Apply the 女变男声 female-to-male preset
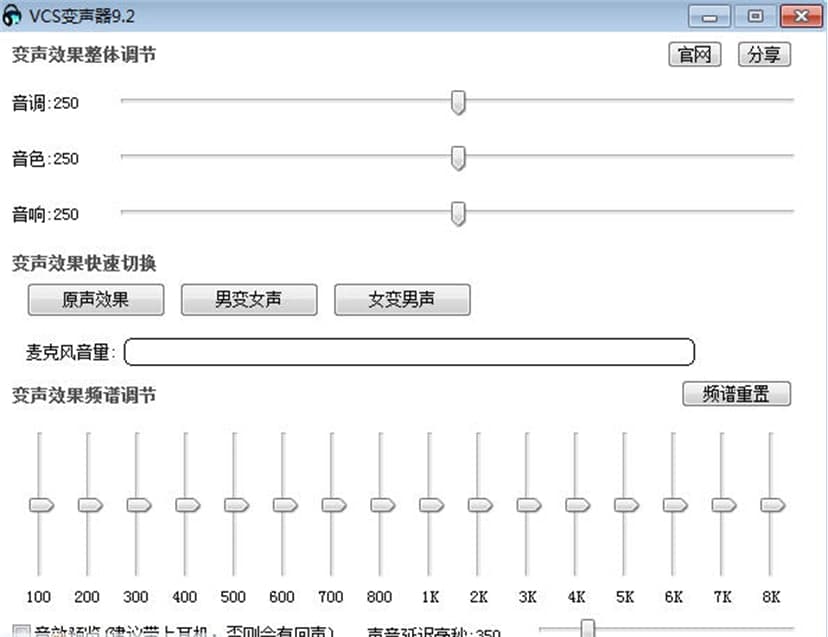 coord(403,299)
